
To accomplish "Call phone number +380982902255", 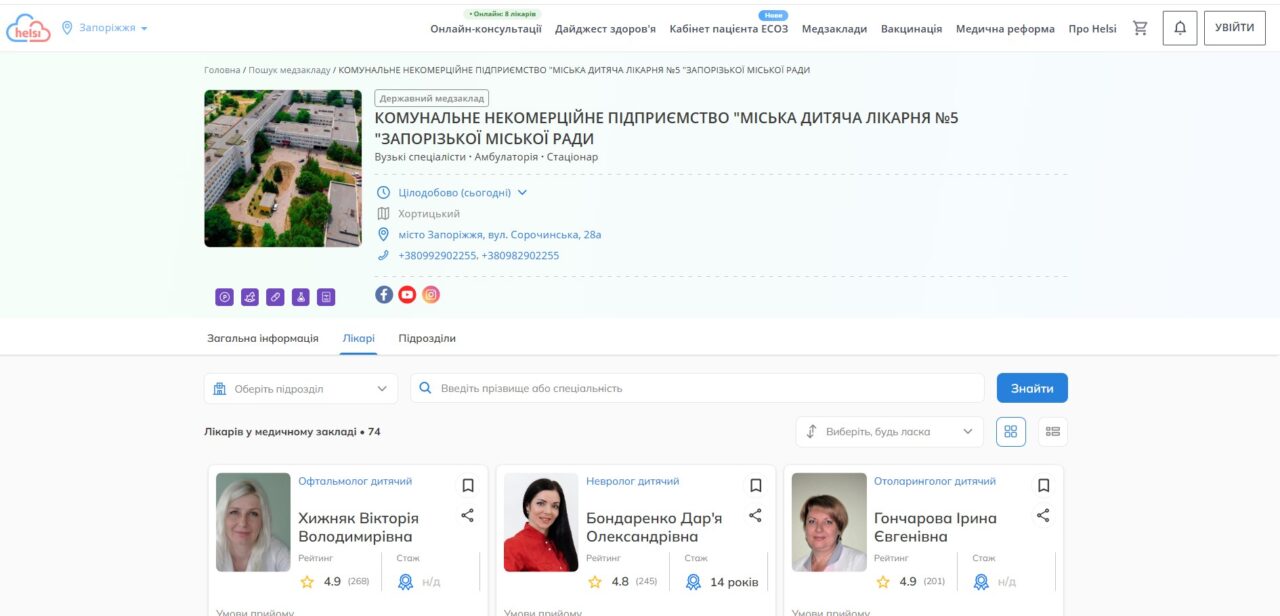I will tap(520, 256).
